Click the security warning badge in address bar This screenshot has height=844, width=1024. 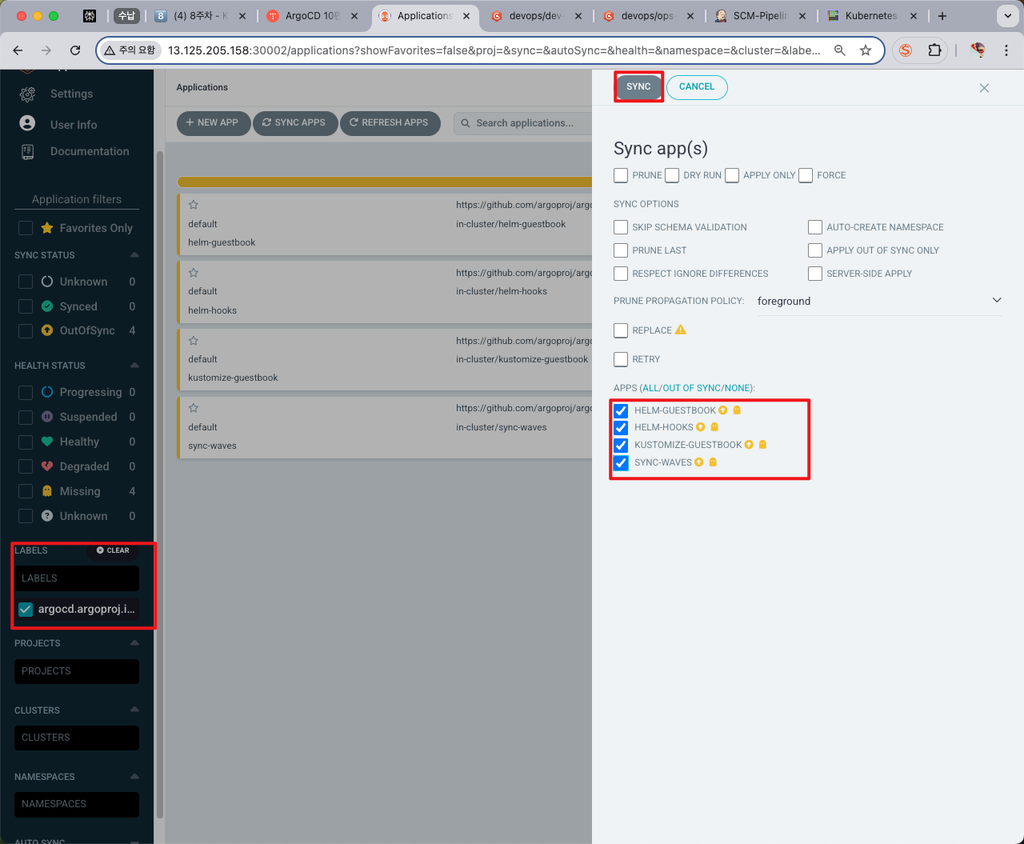(x=131, y=50)
